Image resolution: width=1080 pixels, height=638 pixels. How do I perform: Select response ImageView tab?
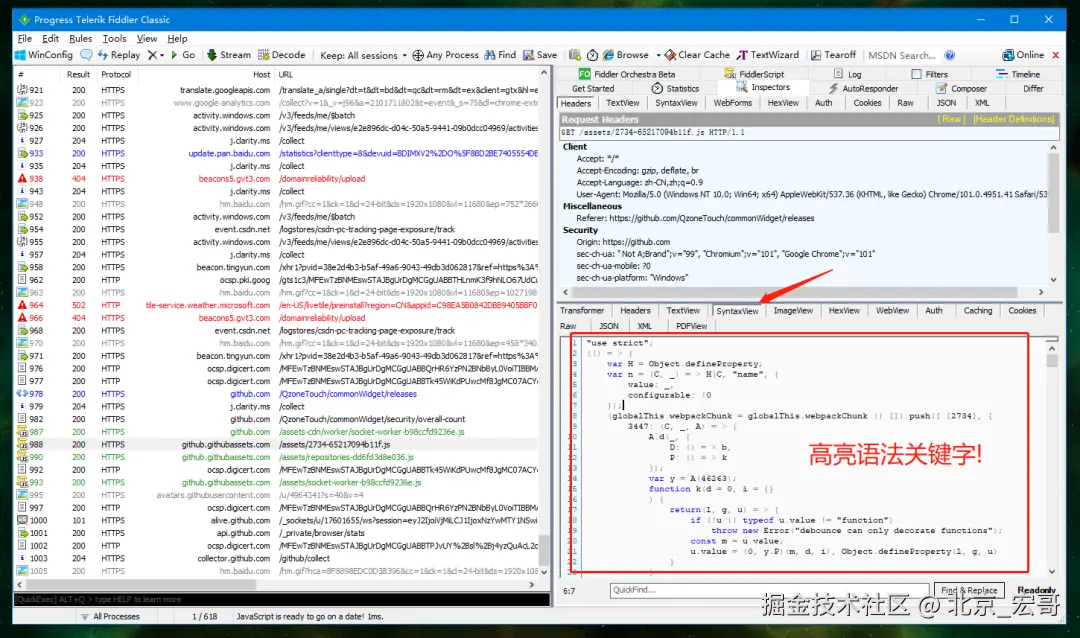pos(793,311)
